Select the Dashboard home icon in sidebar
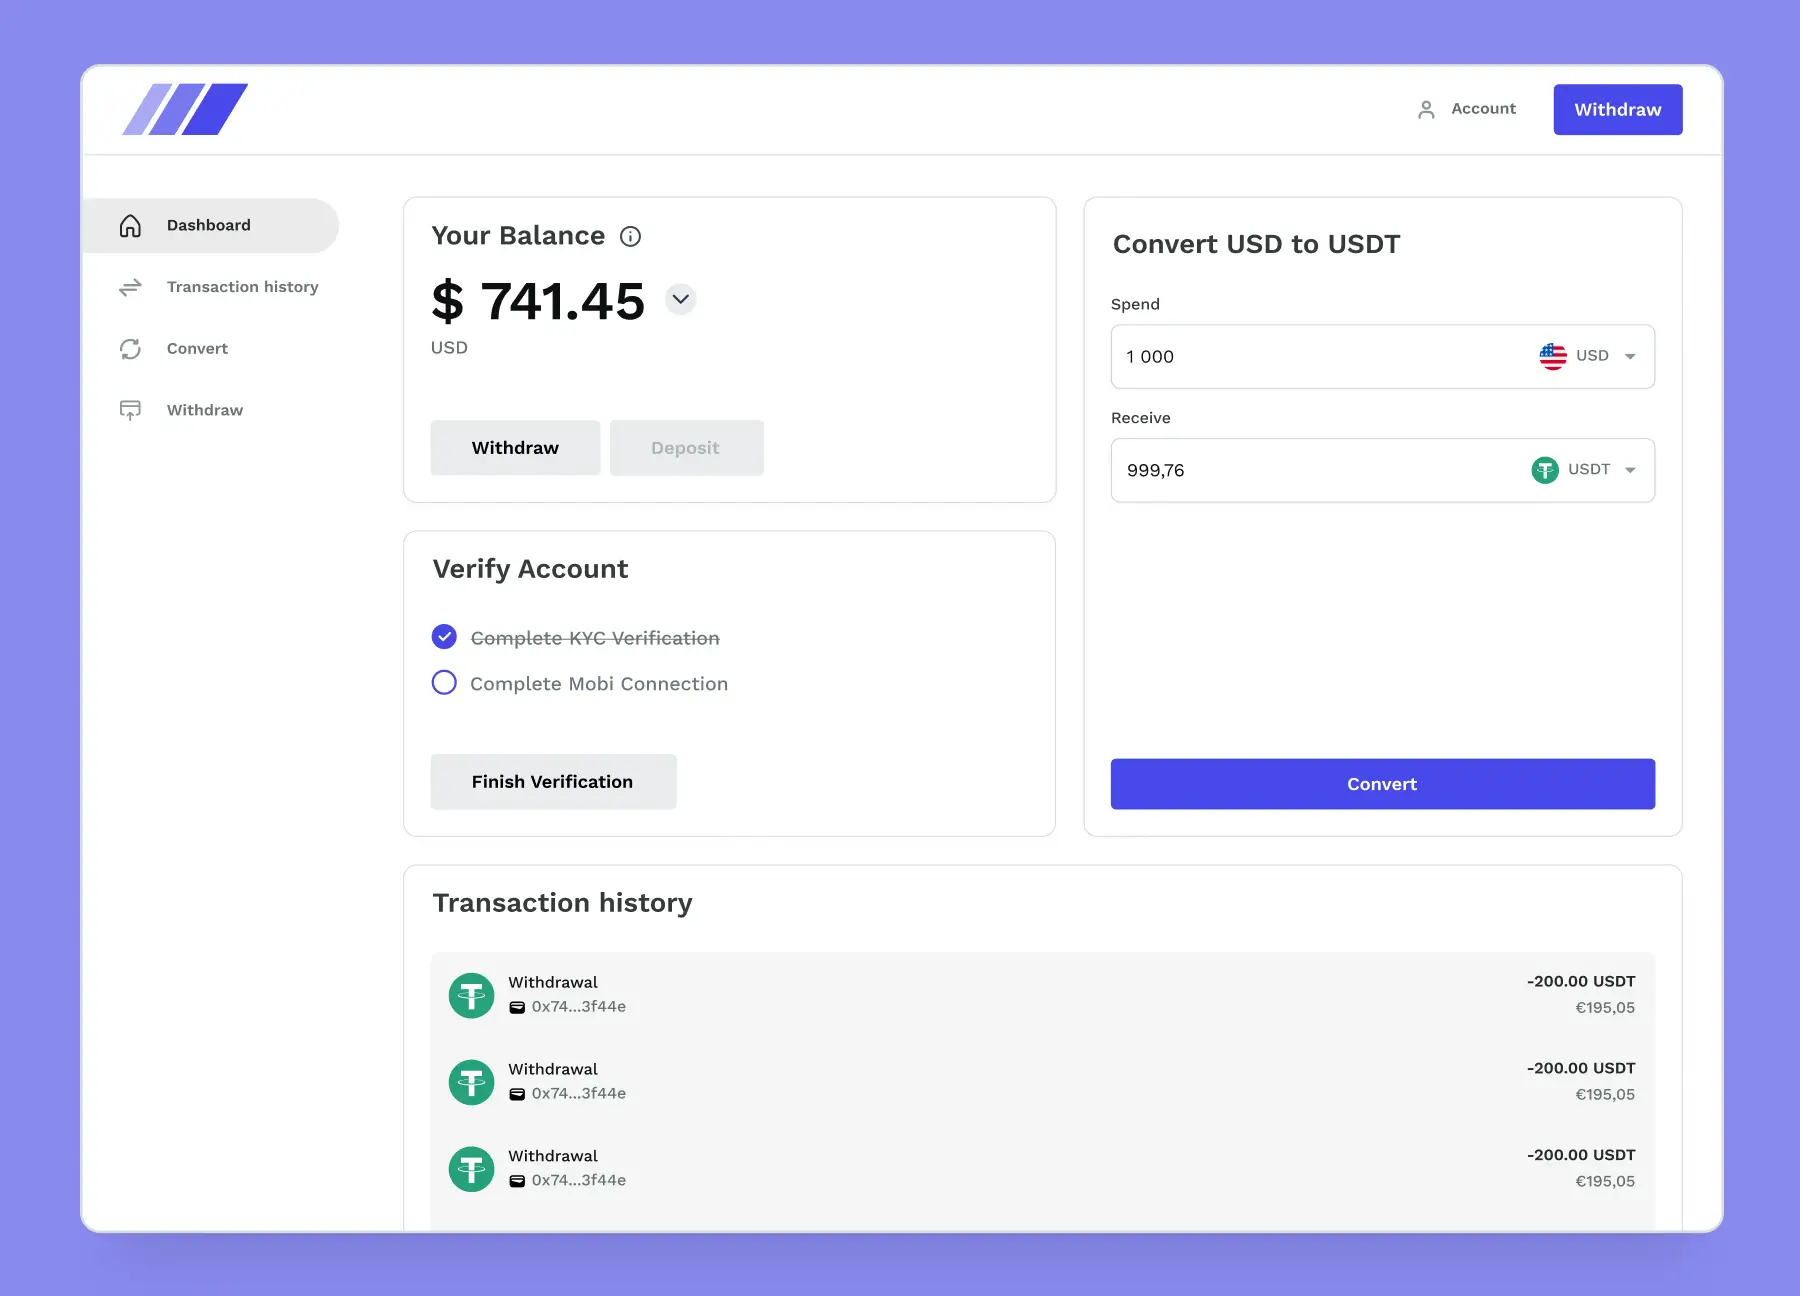Image resolution: width=1800 pixels, height=1296 pixels. tap(130, 225)
